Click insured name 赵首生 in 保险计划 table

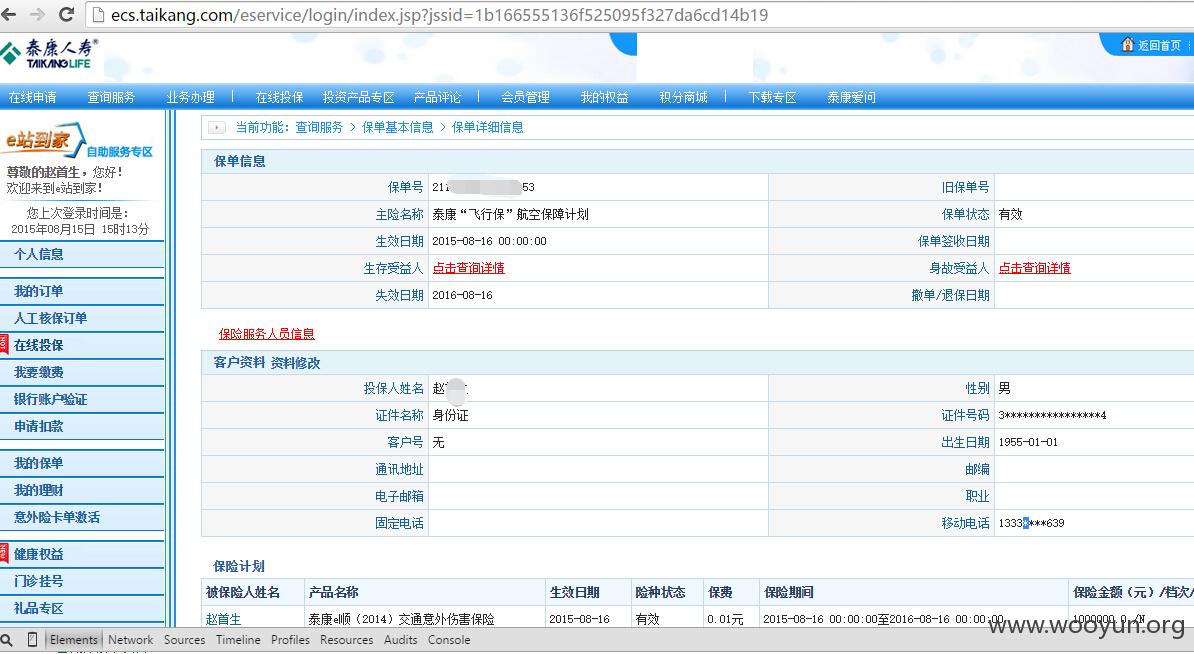pos(223,619)
